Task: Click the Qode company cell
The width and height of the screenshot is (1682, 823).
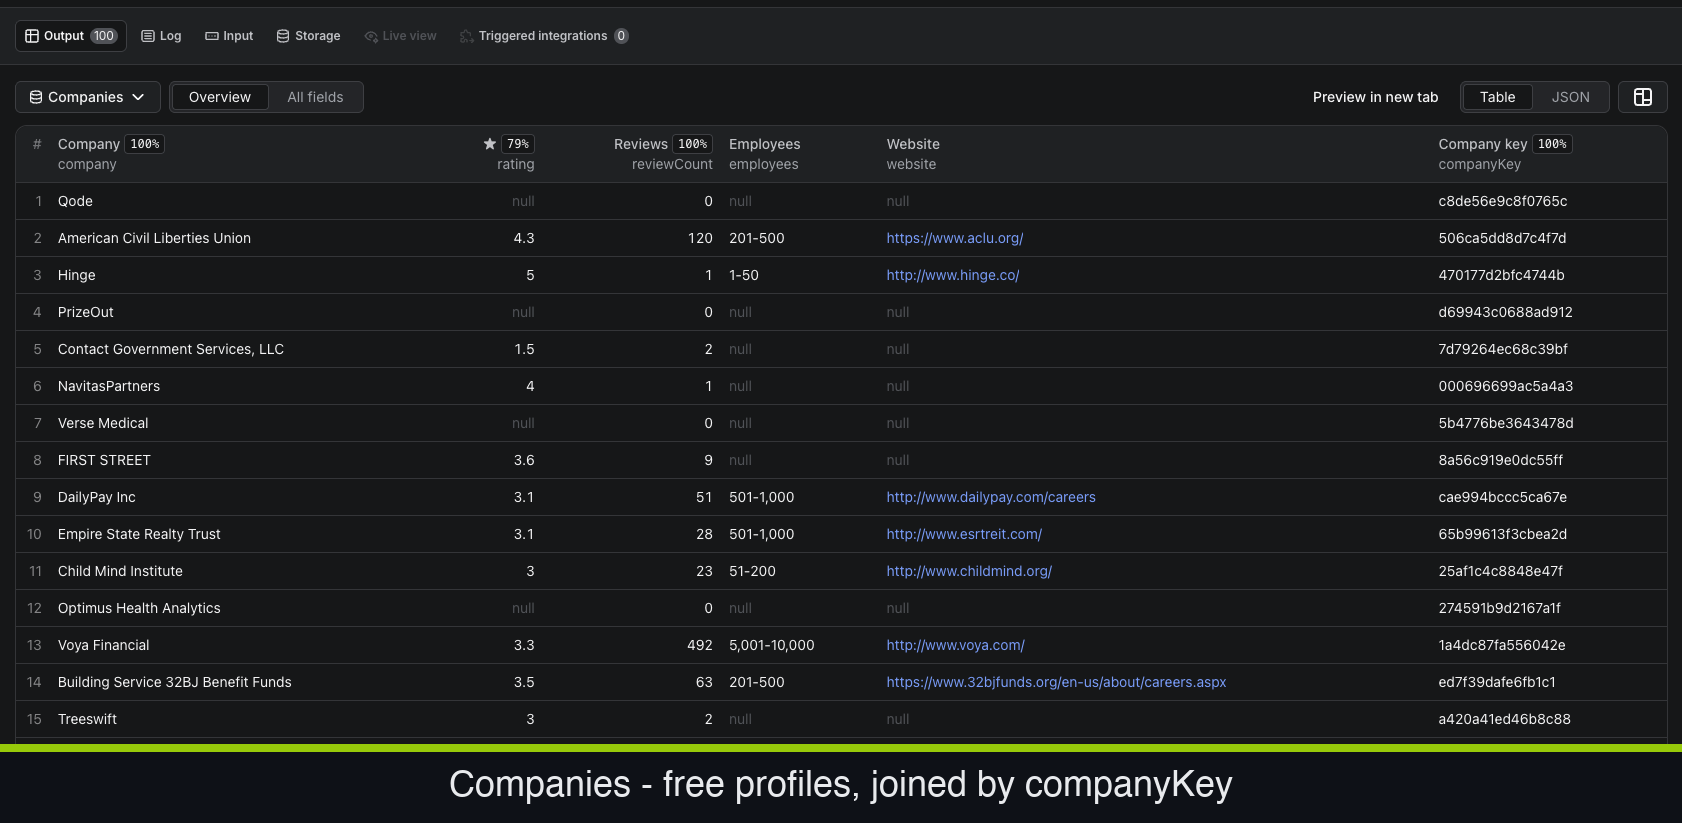Action: [75, 201]
